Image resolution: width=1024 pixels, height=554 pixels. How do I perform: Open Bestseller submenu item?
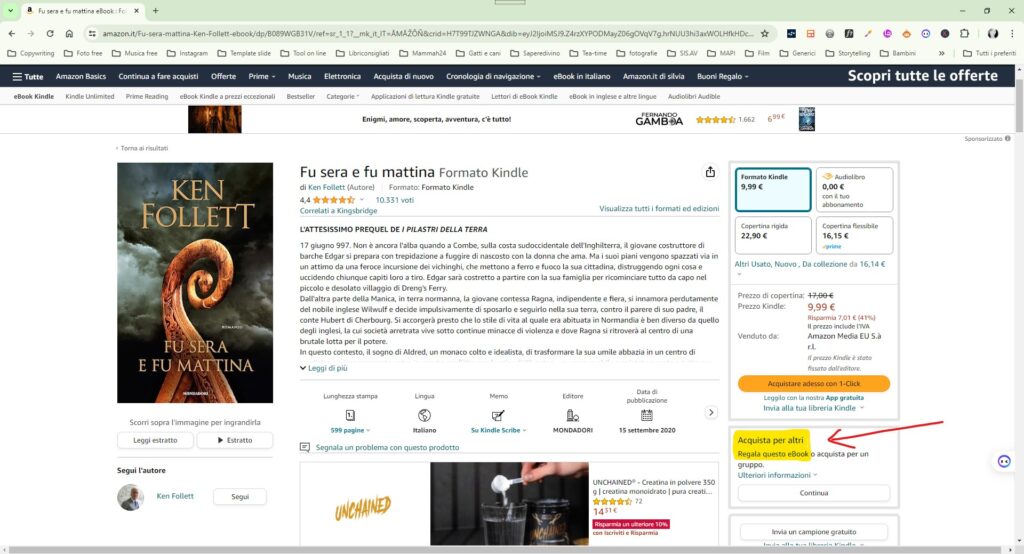(x=300, y=97)
